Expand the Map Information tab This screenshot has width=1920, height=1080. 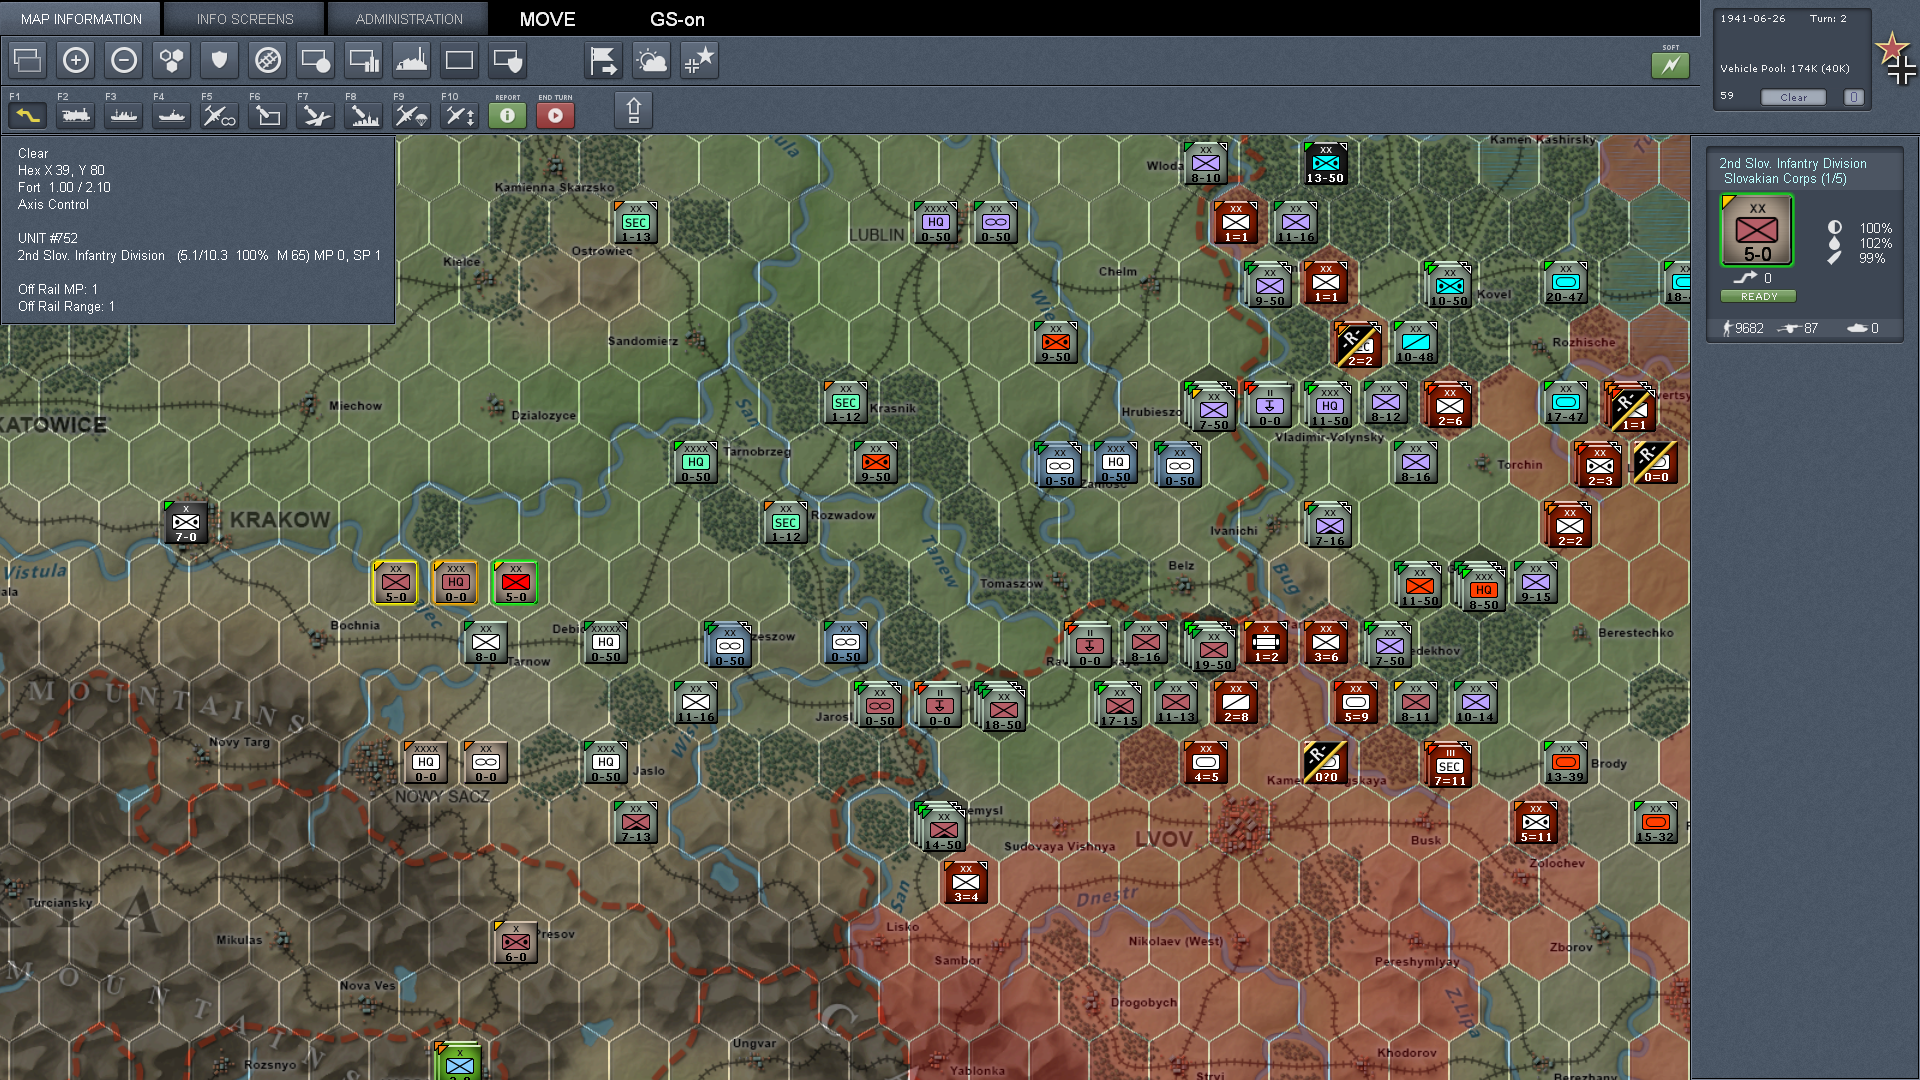tap(81, 19)
